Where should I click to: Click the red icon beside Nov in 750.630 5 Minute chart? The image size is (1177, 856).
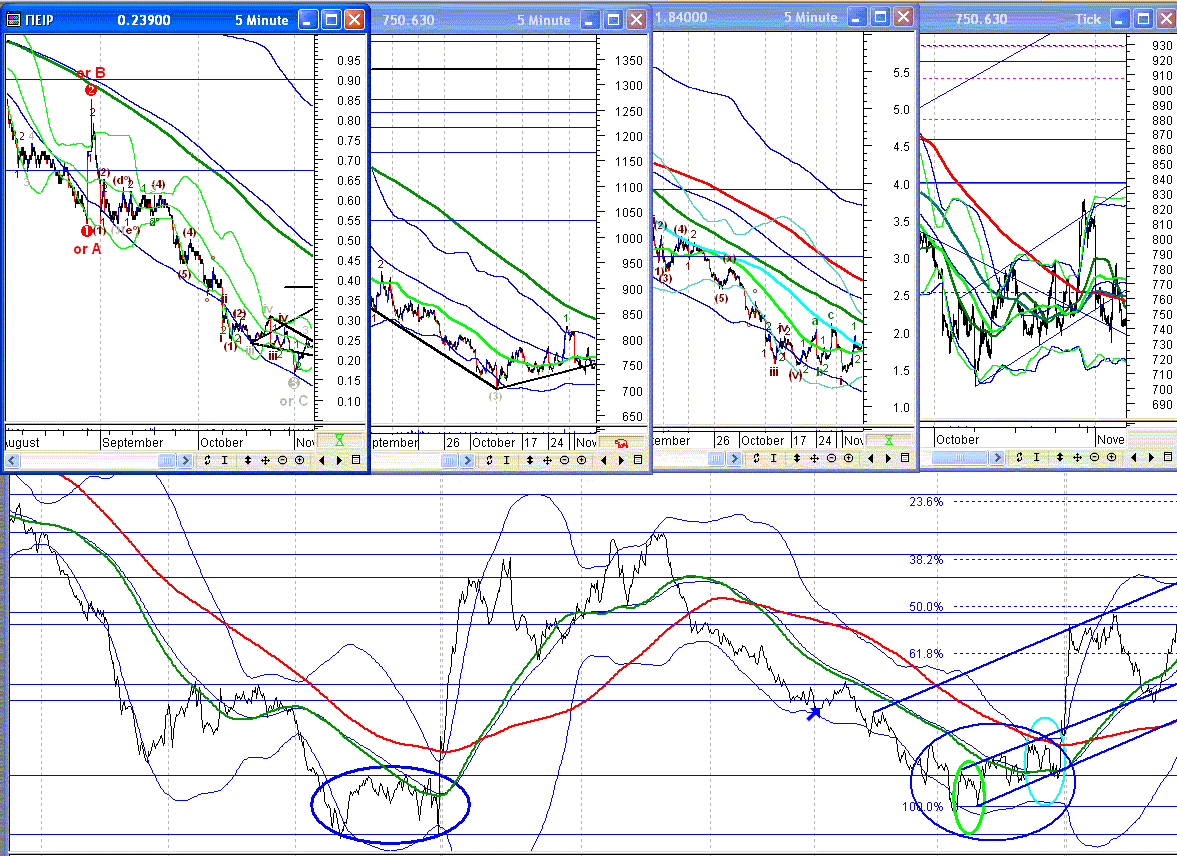(621, 442)
